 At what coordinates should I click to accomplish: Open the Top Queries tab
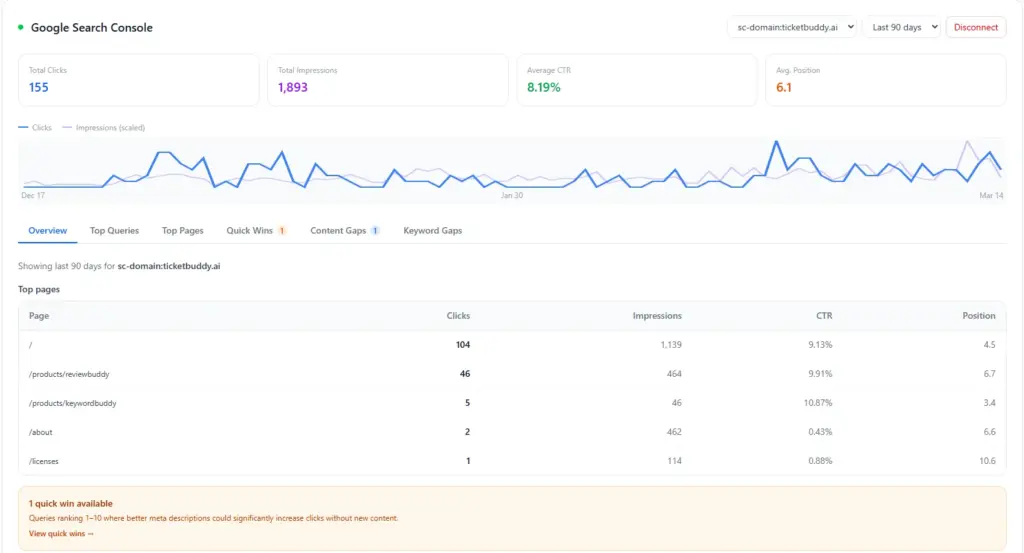coord(114,230)
